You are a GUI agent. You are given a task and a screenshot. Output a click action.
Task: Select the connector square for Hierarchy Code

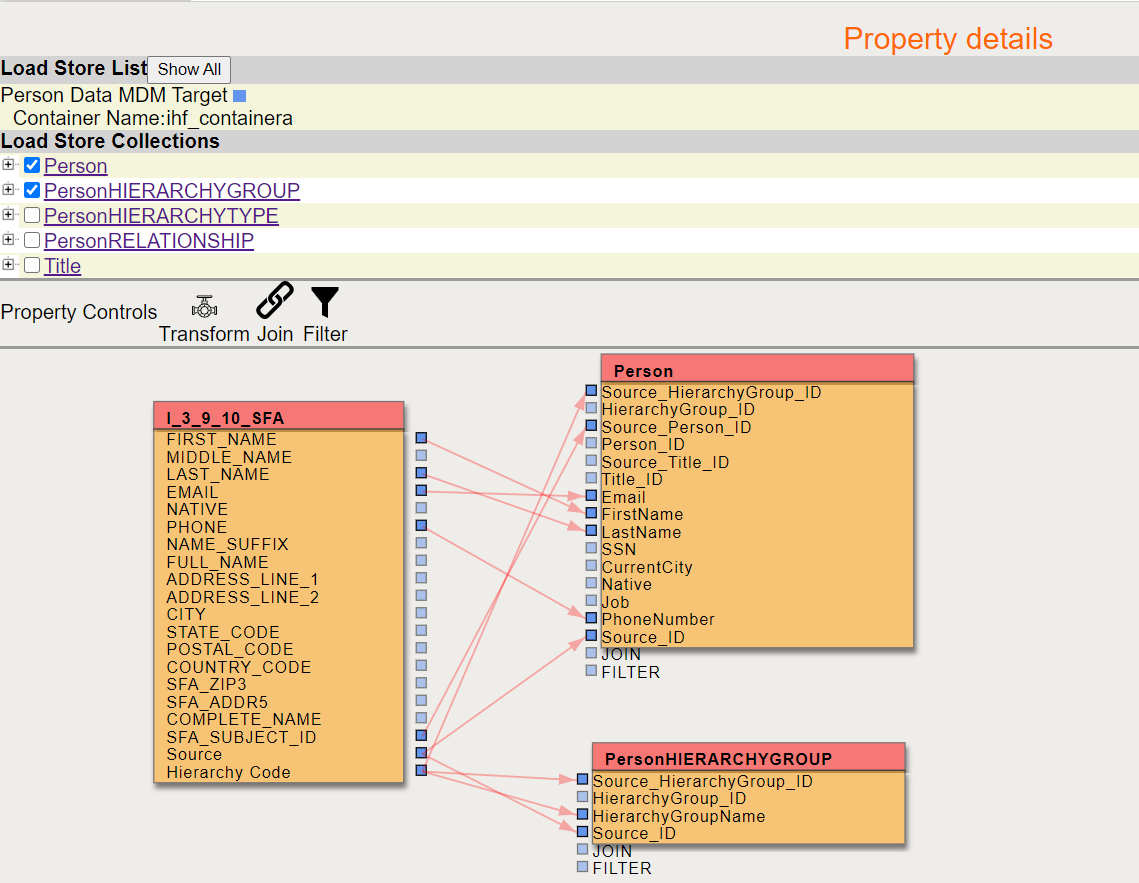(421, 770)
